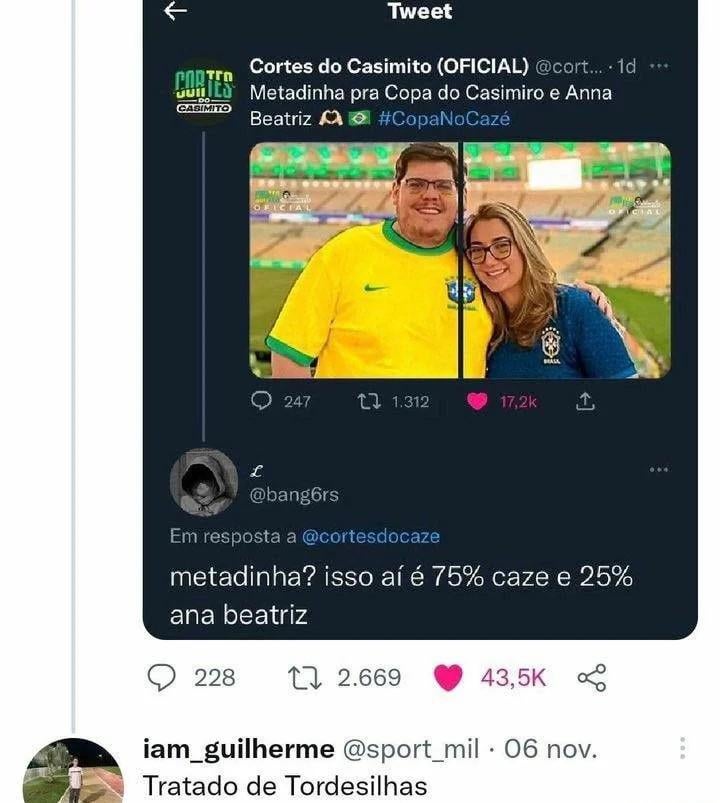Tap the back arrow in Tweet header

[x=176, y=11]
